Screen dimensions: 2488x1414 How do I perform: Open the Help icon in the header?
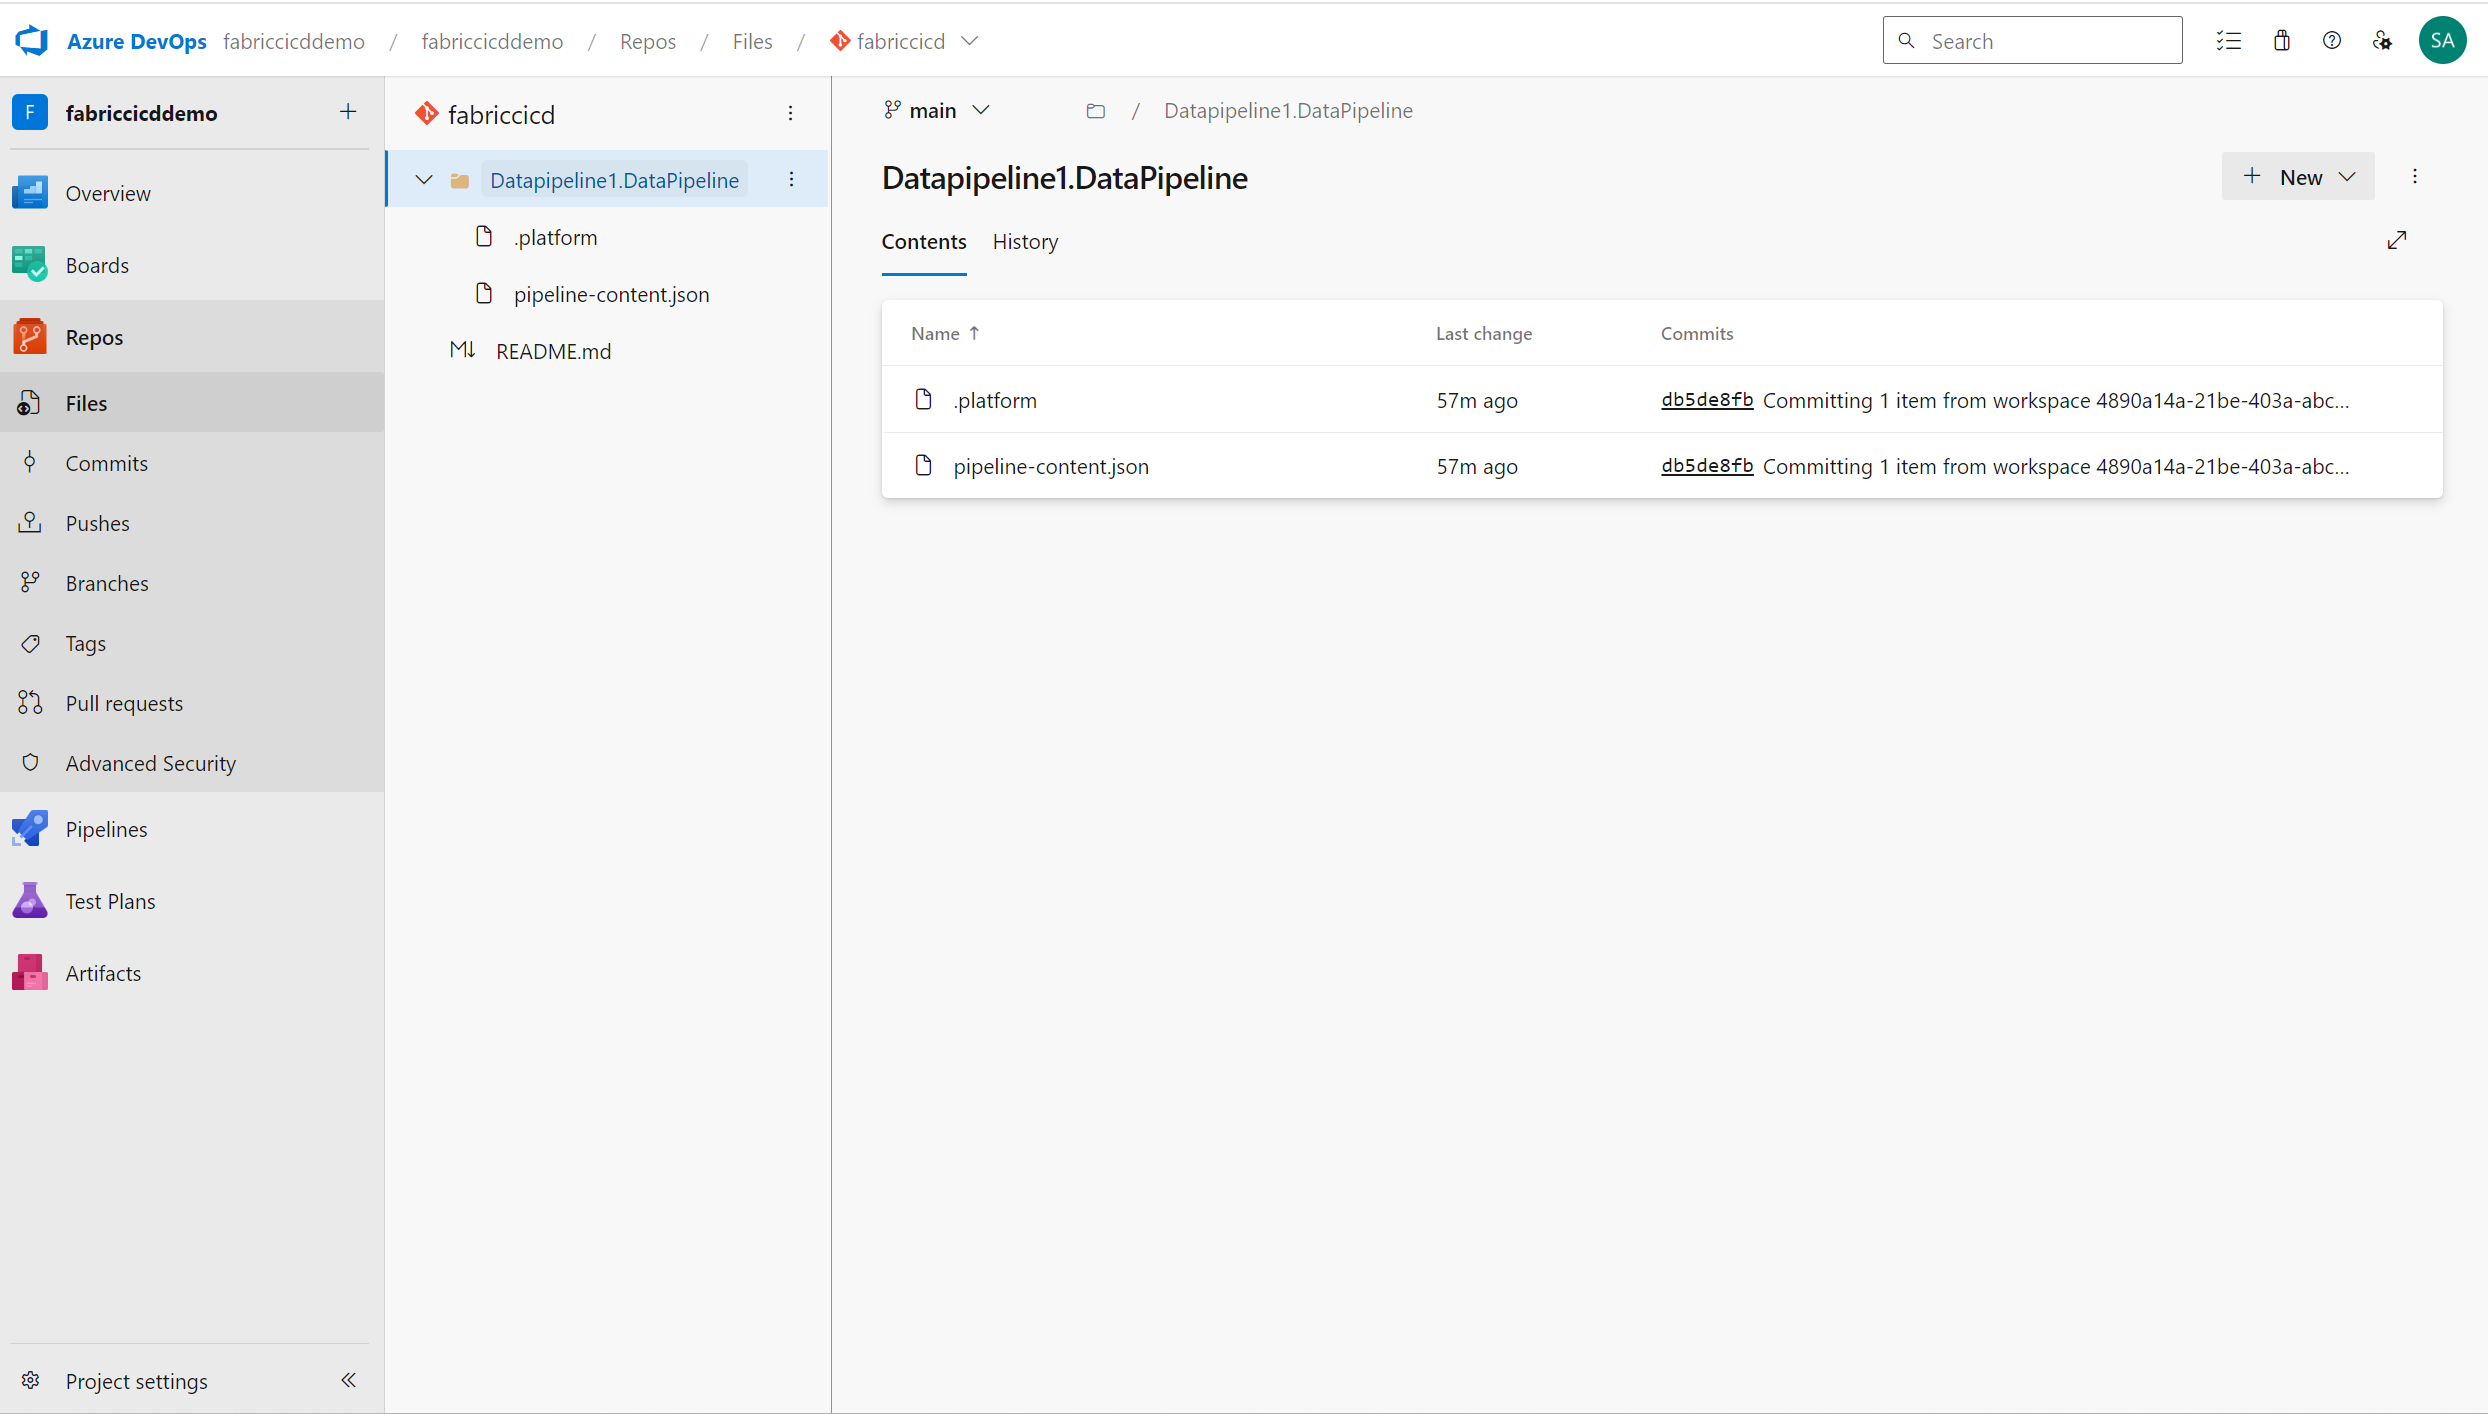2332,41
